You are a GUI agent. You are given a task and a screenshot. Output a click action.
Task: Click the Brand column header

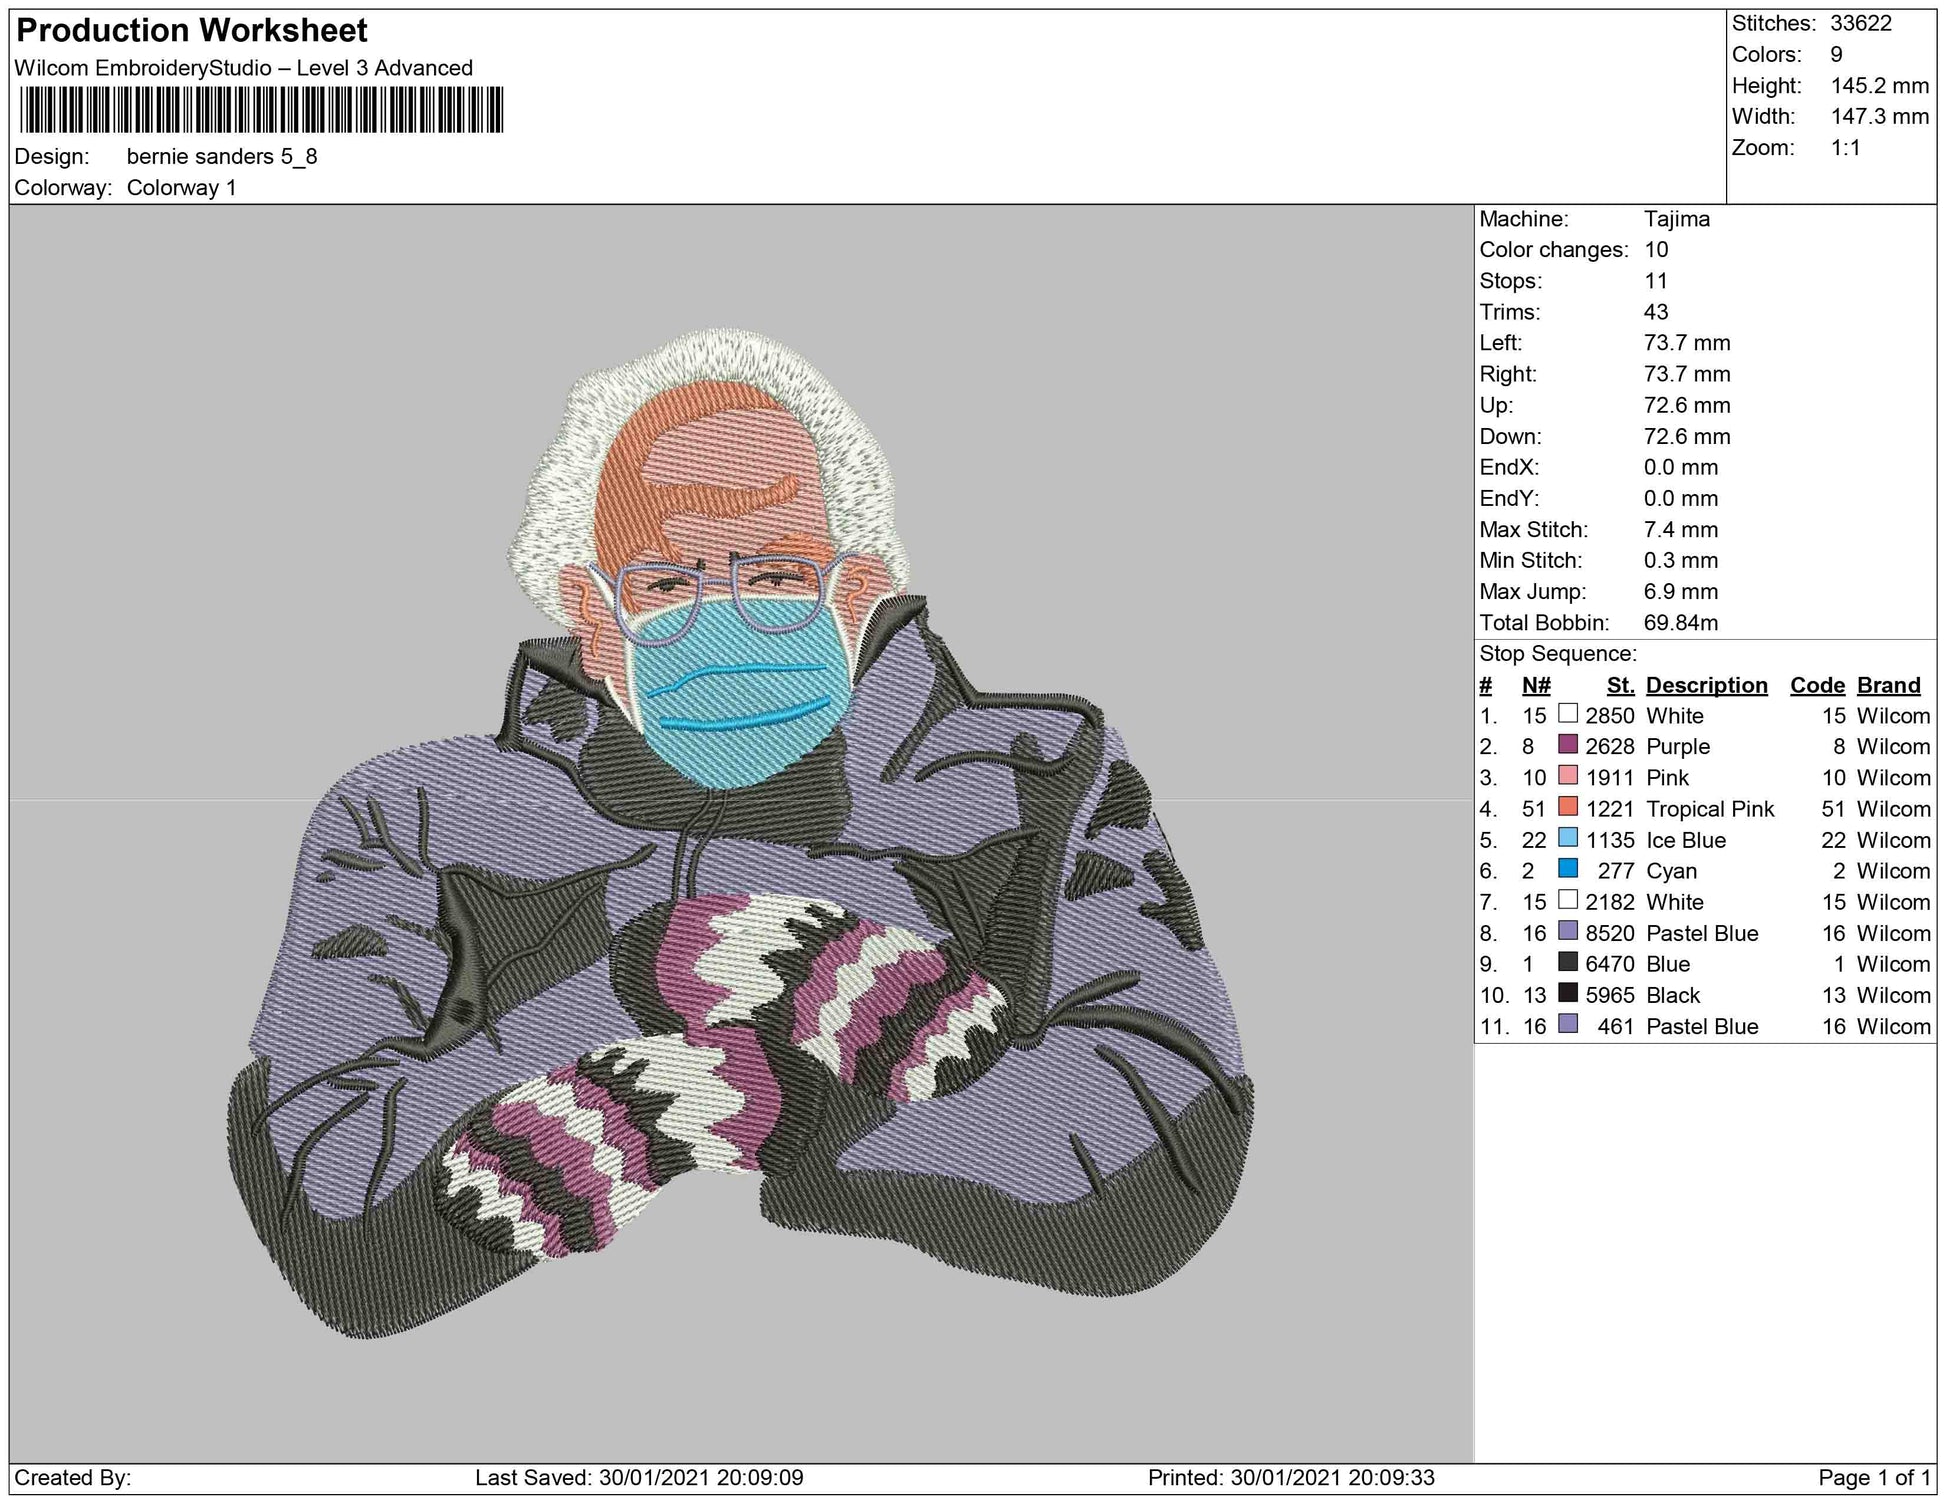point(1888,685)
